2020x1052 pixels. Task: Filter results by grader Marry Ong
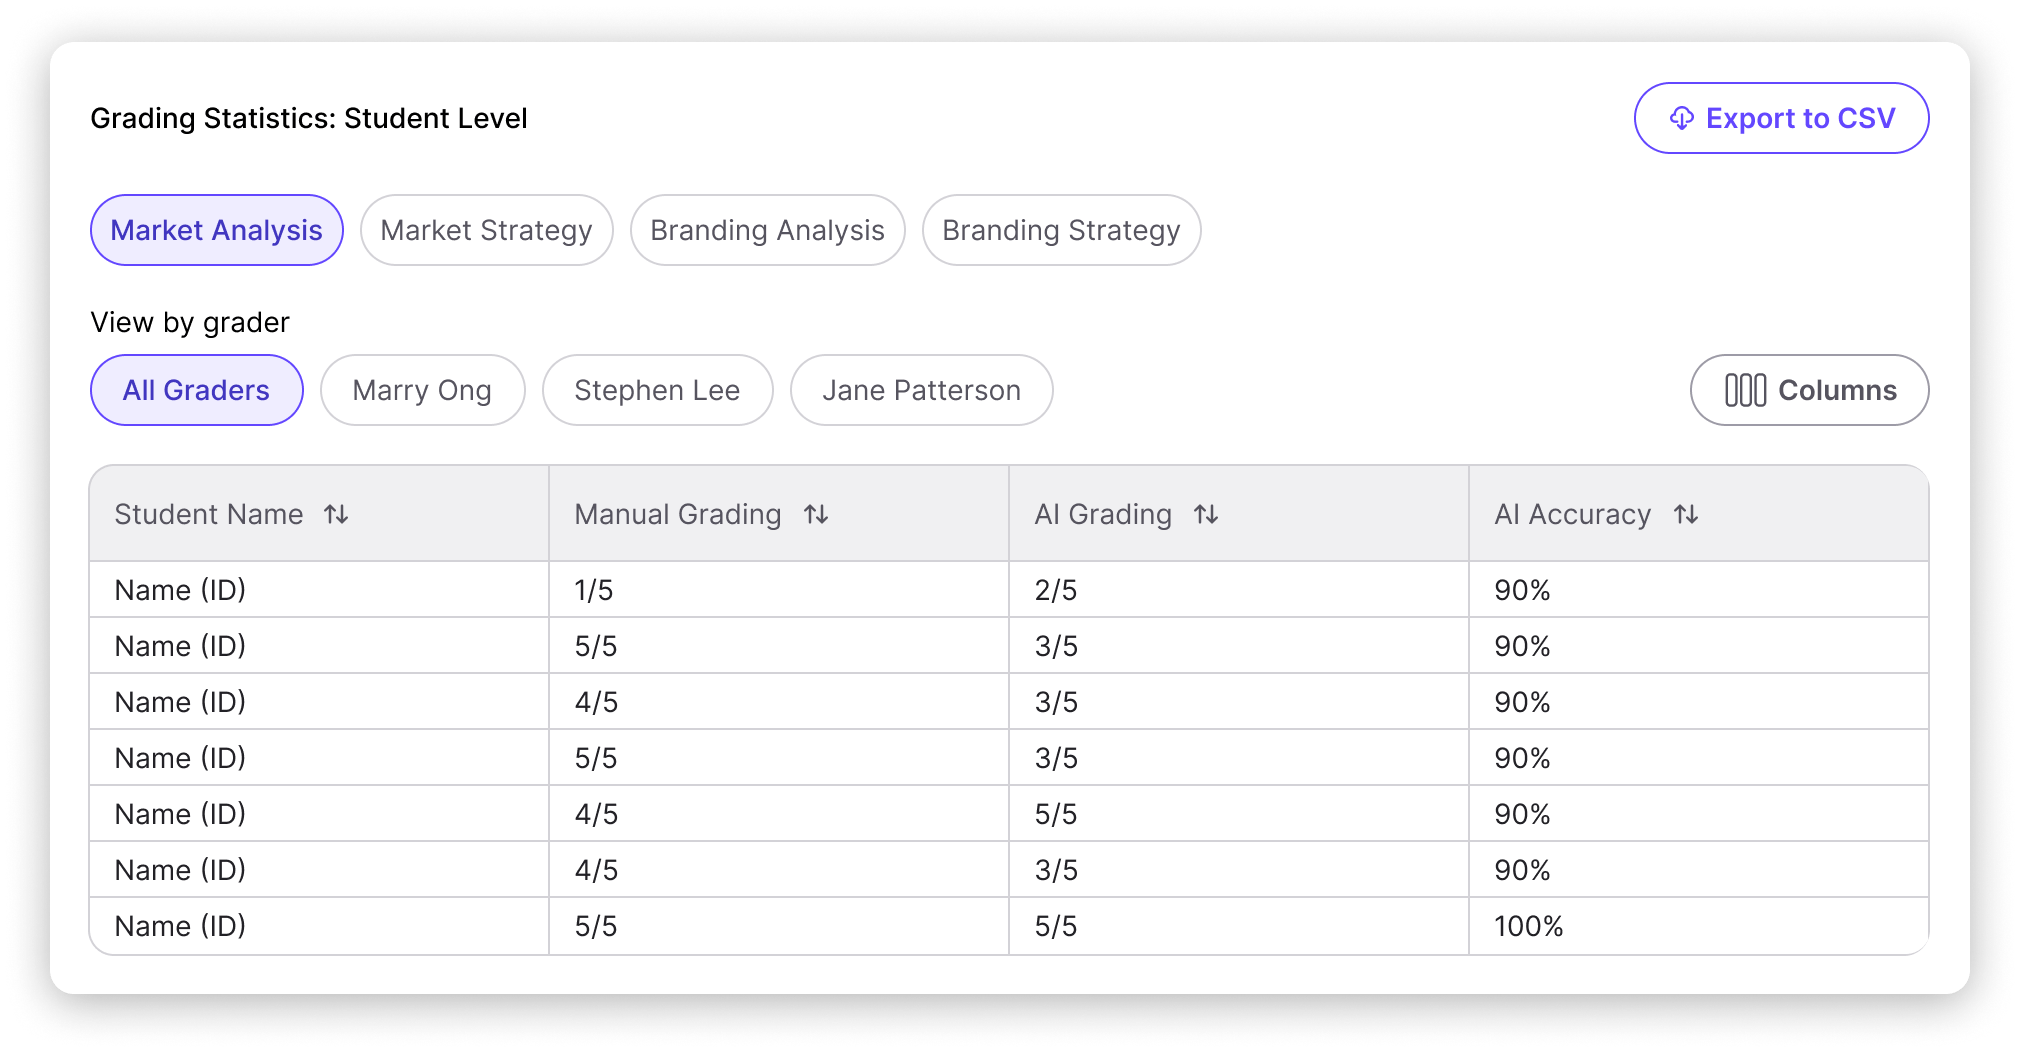[422, 390]
